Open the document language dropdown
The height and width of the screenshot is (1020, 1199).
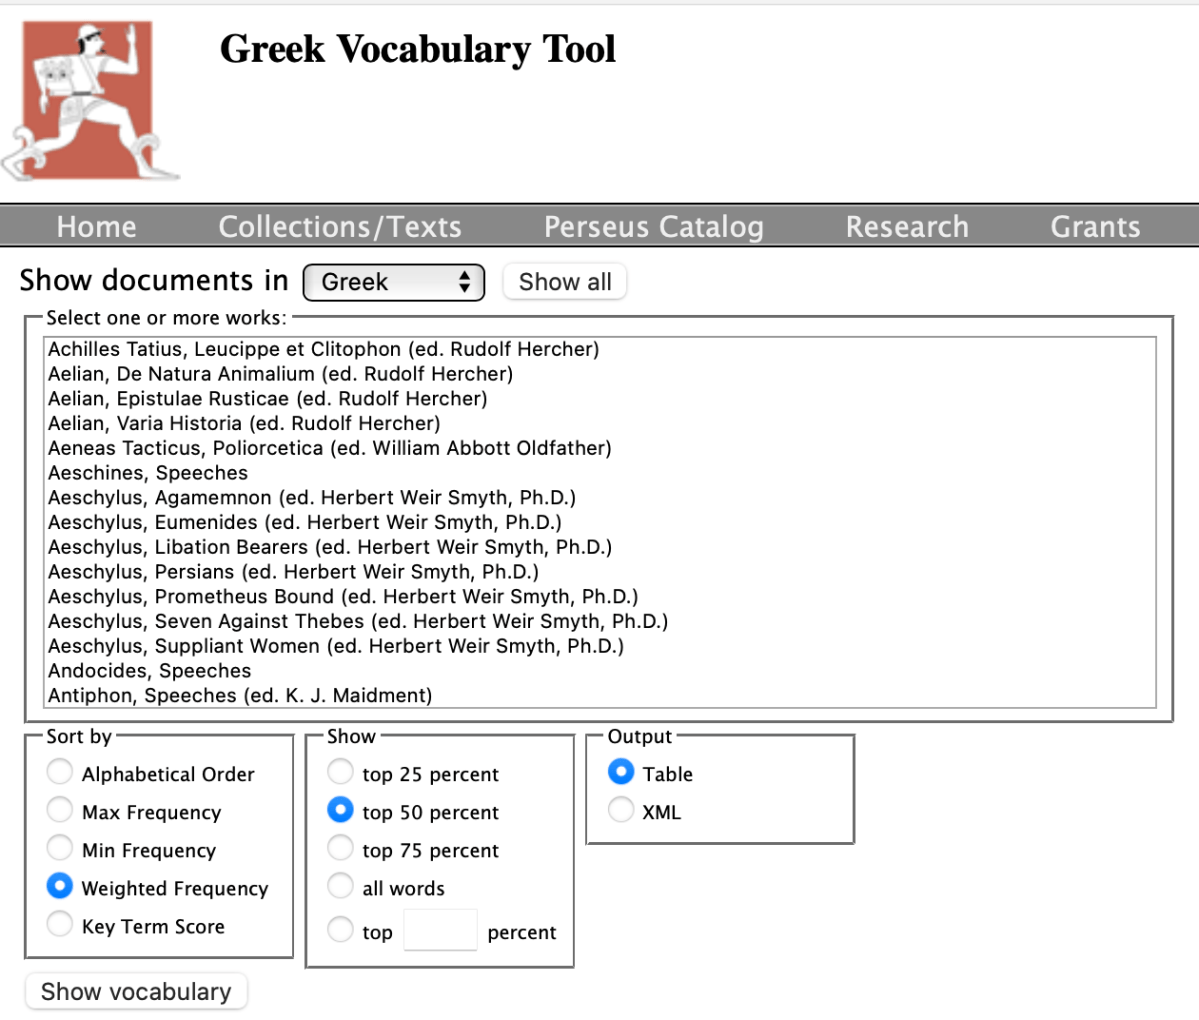click(x=393, y=281)
